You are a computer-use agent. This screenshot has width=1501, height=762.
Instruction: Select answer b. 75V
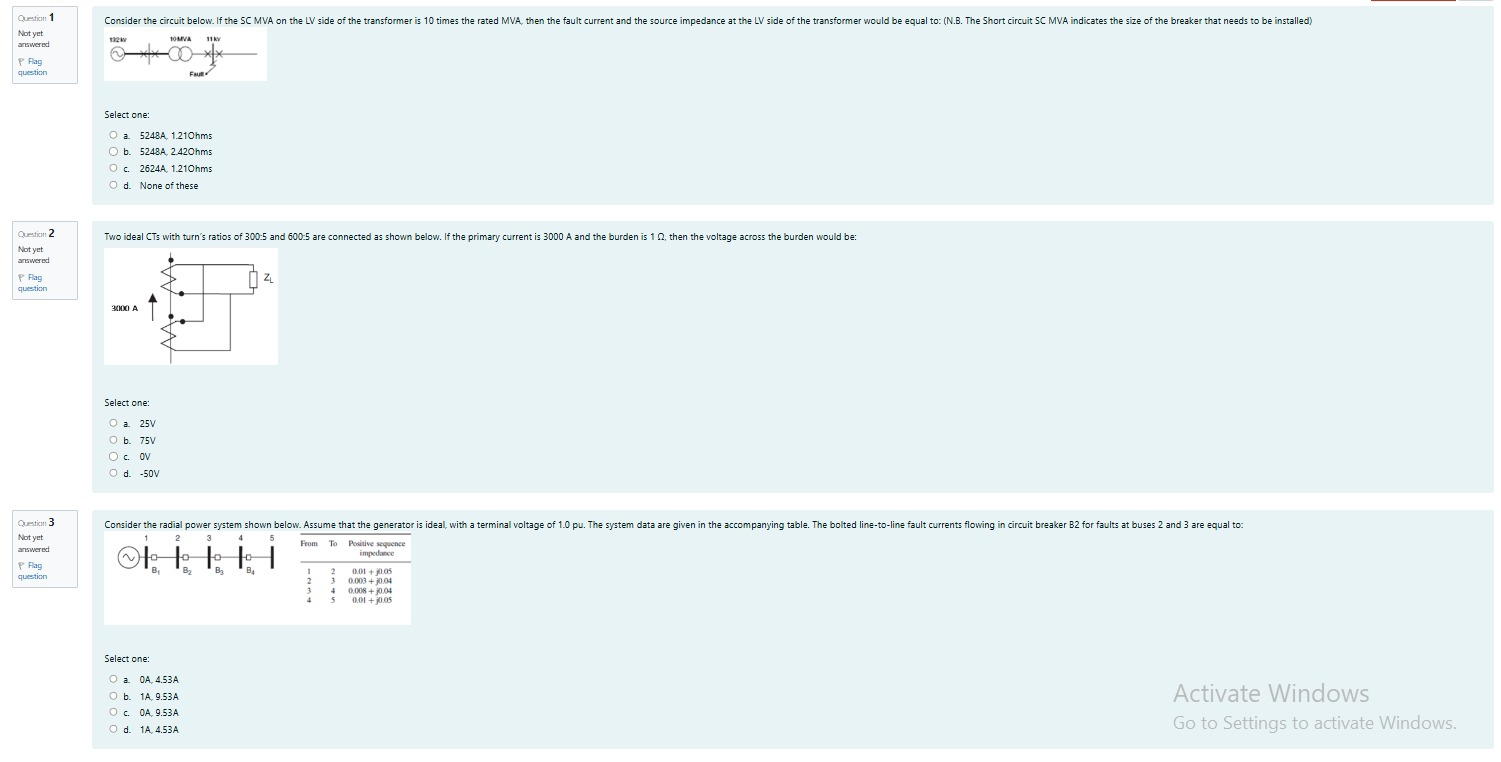(x=115, y=441)
